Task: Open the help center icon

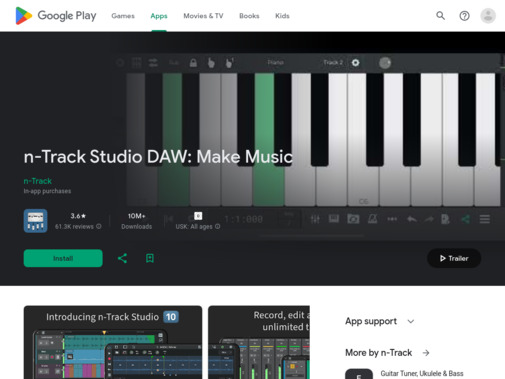Action: click(x=464, y=16)
